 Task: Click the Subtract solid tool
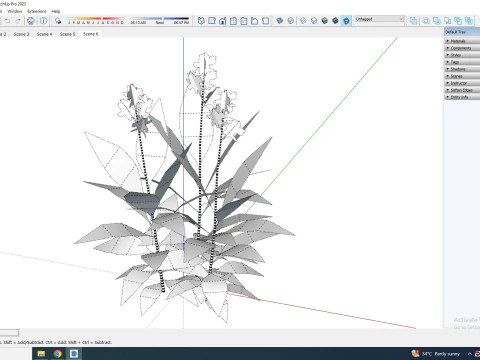point(447,21)
